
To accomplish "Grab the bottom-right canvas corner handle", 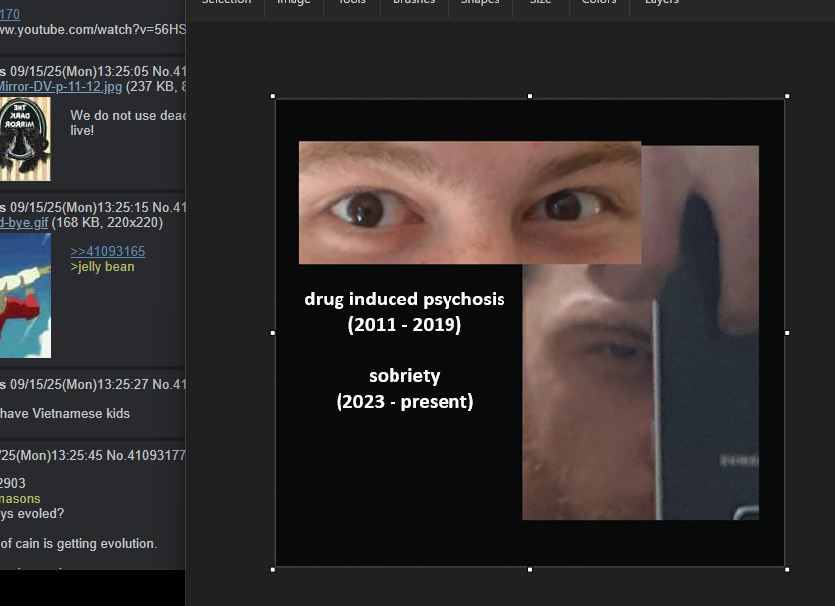I will pyautogui.click(x=787, y=569).
